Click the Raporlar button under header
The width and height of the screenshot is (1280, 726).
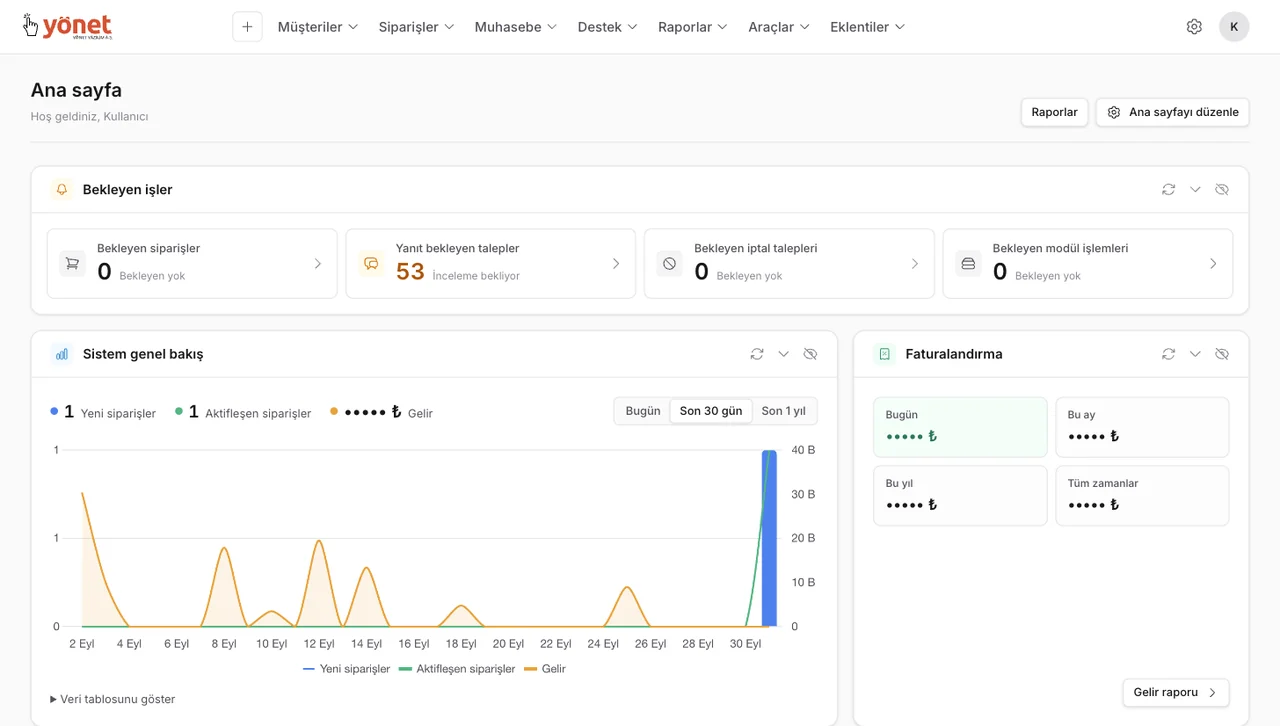(1054, 112)
